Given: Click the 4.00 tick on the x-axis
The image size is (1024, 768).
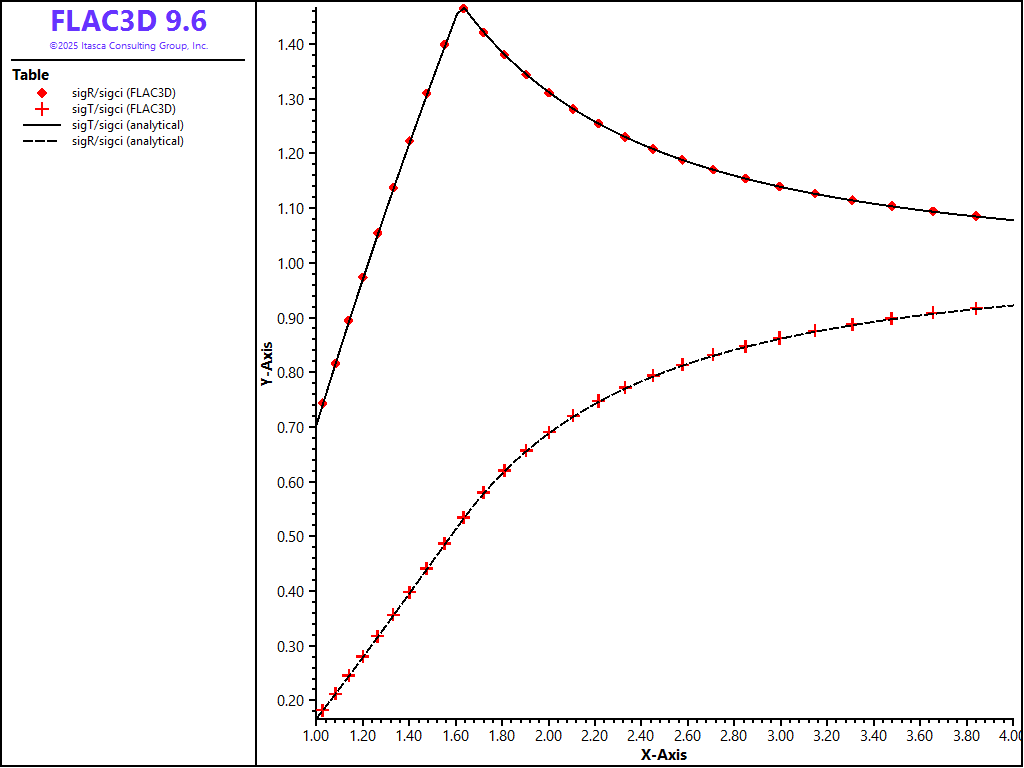Looking at the screenshot, I should tap(1010, 736).
